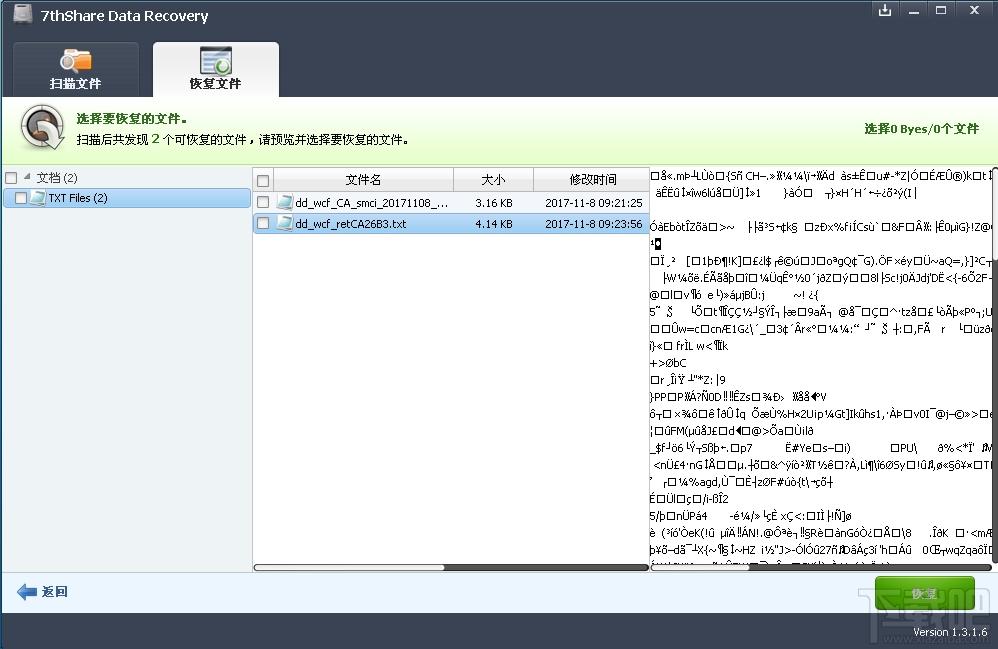This screenshot has width=998, height=649.
Task: Click the 4.14 KB size cell
Action: 494,224
